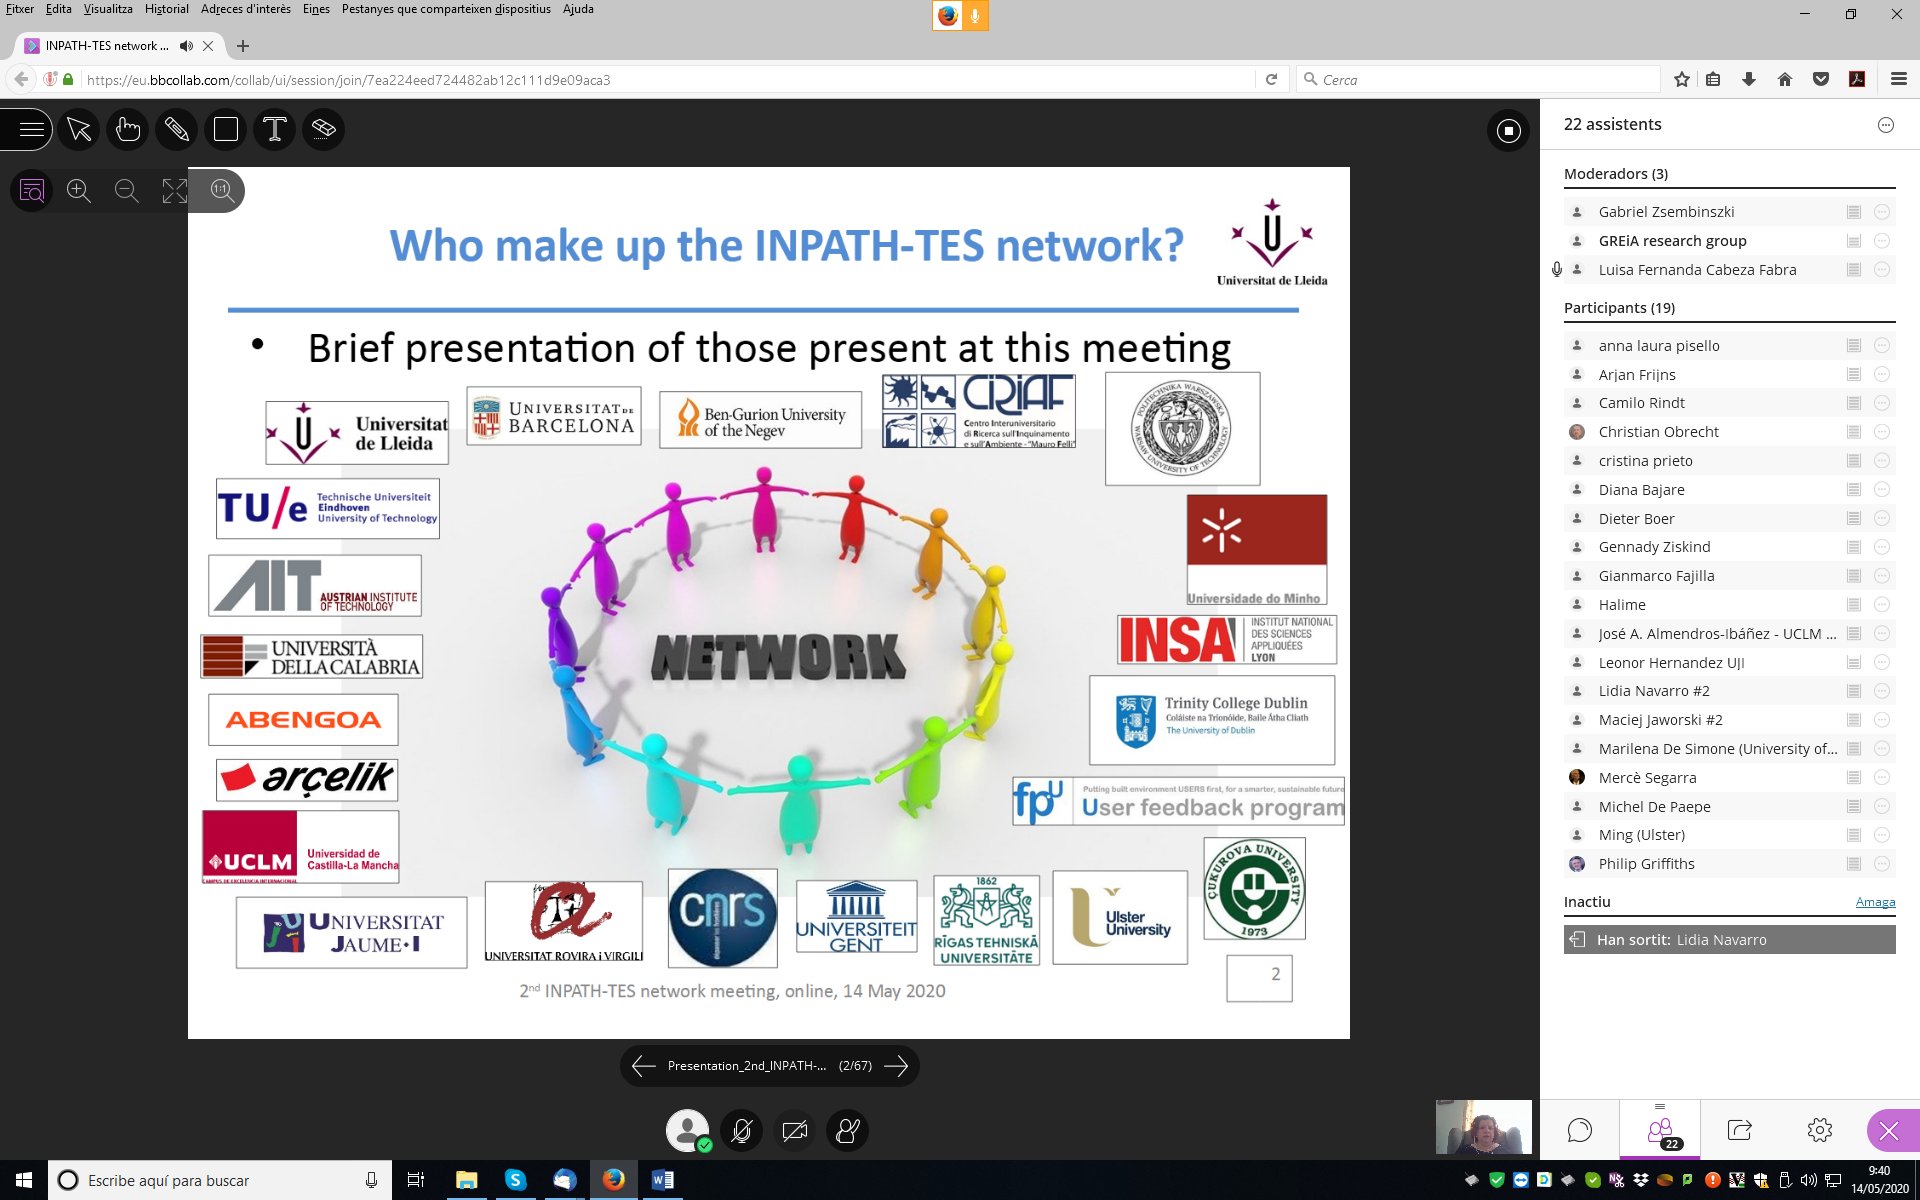Open attendee controls for Philip Griffiths
Screen dimensions: 1920x1200
[x=1882, y=864]
